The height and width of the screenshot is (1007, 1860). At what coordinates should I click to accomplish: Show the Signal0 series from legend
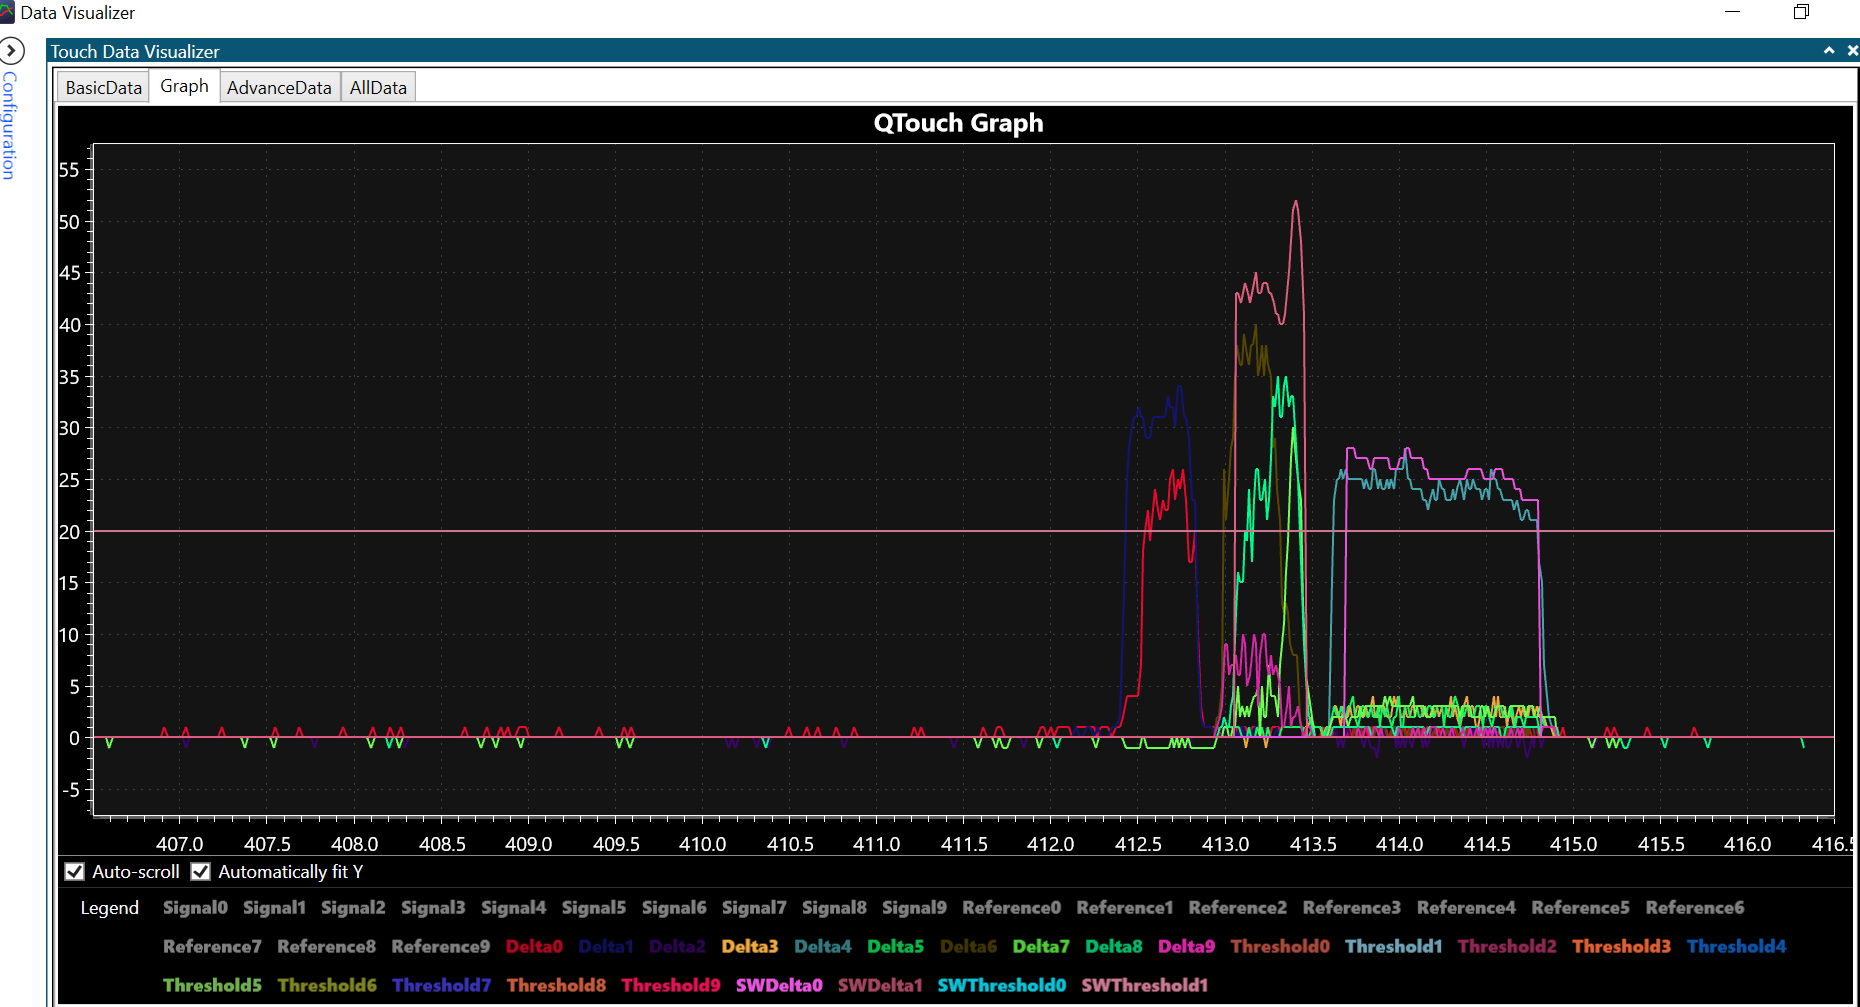195,908
